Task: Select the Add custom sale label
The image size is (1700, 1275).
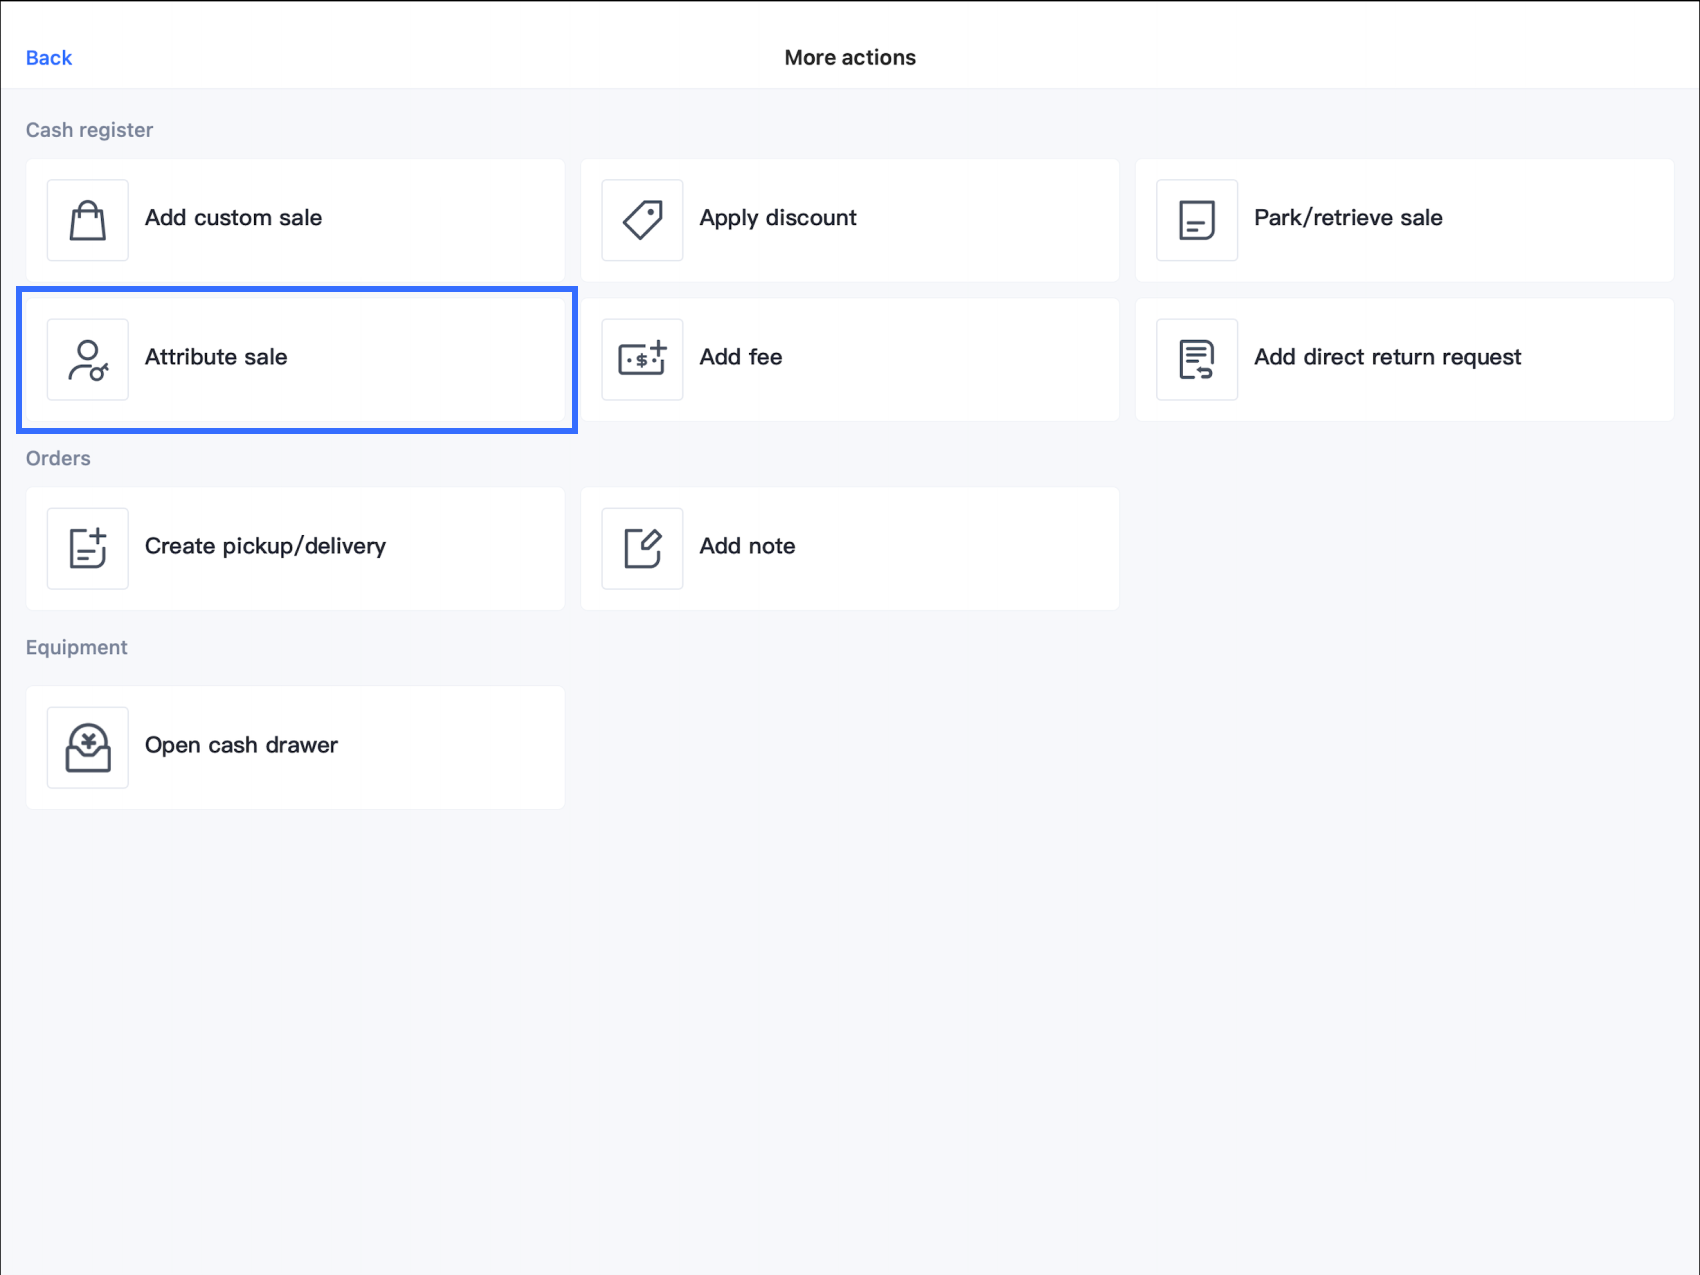Action: pos(233,218)
